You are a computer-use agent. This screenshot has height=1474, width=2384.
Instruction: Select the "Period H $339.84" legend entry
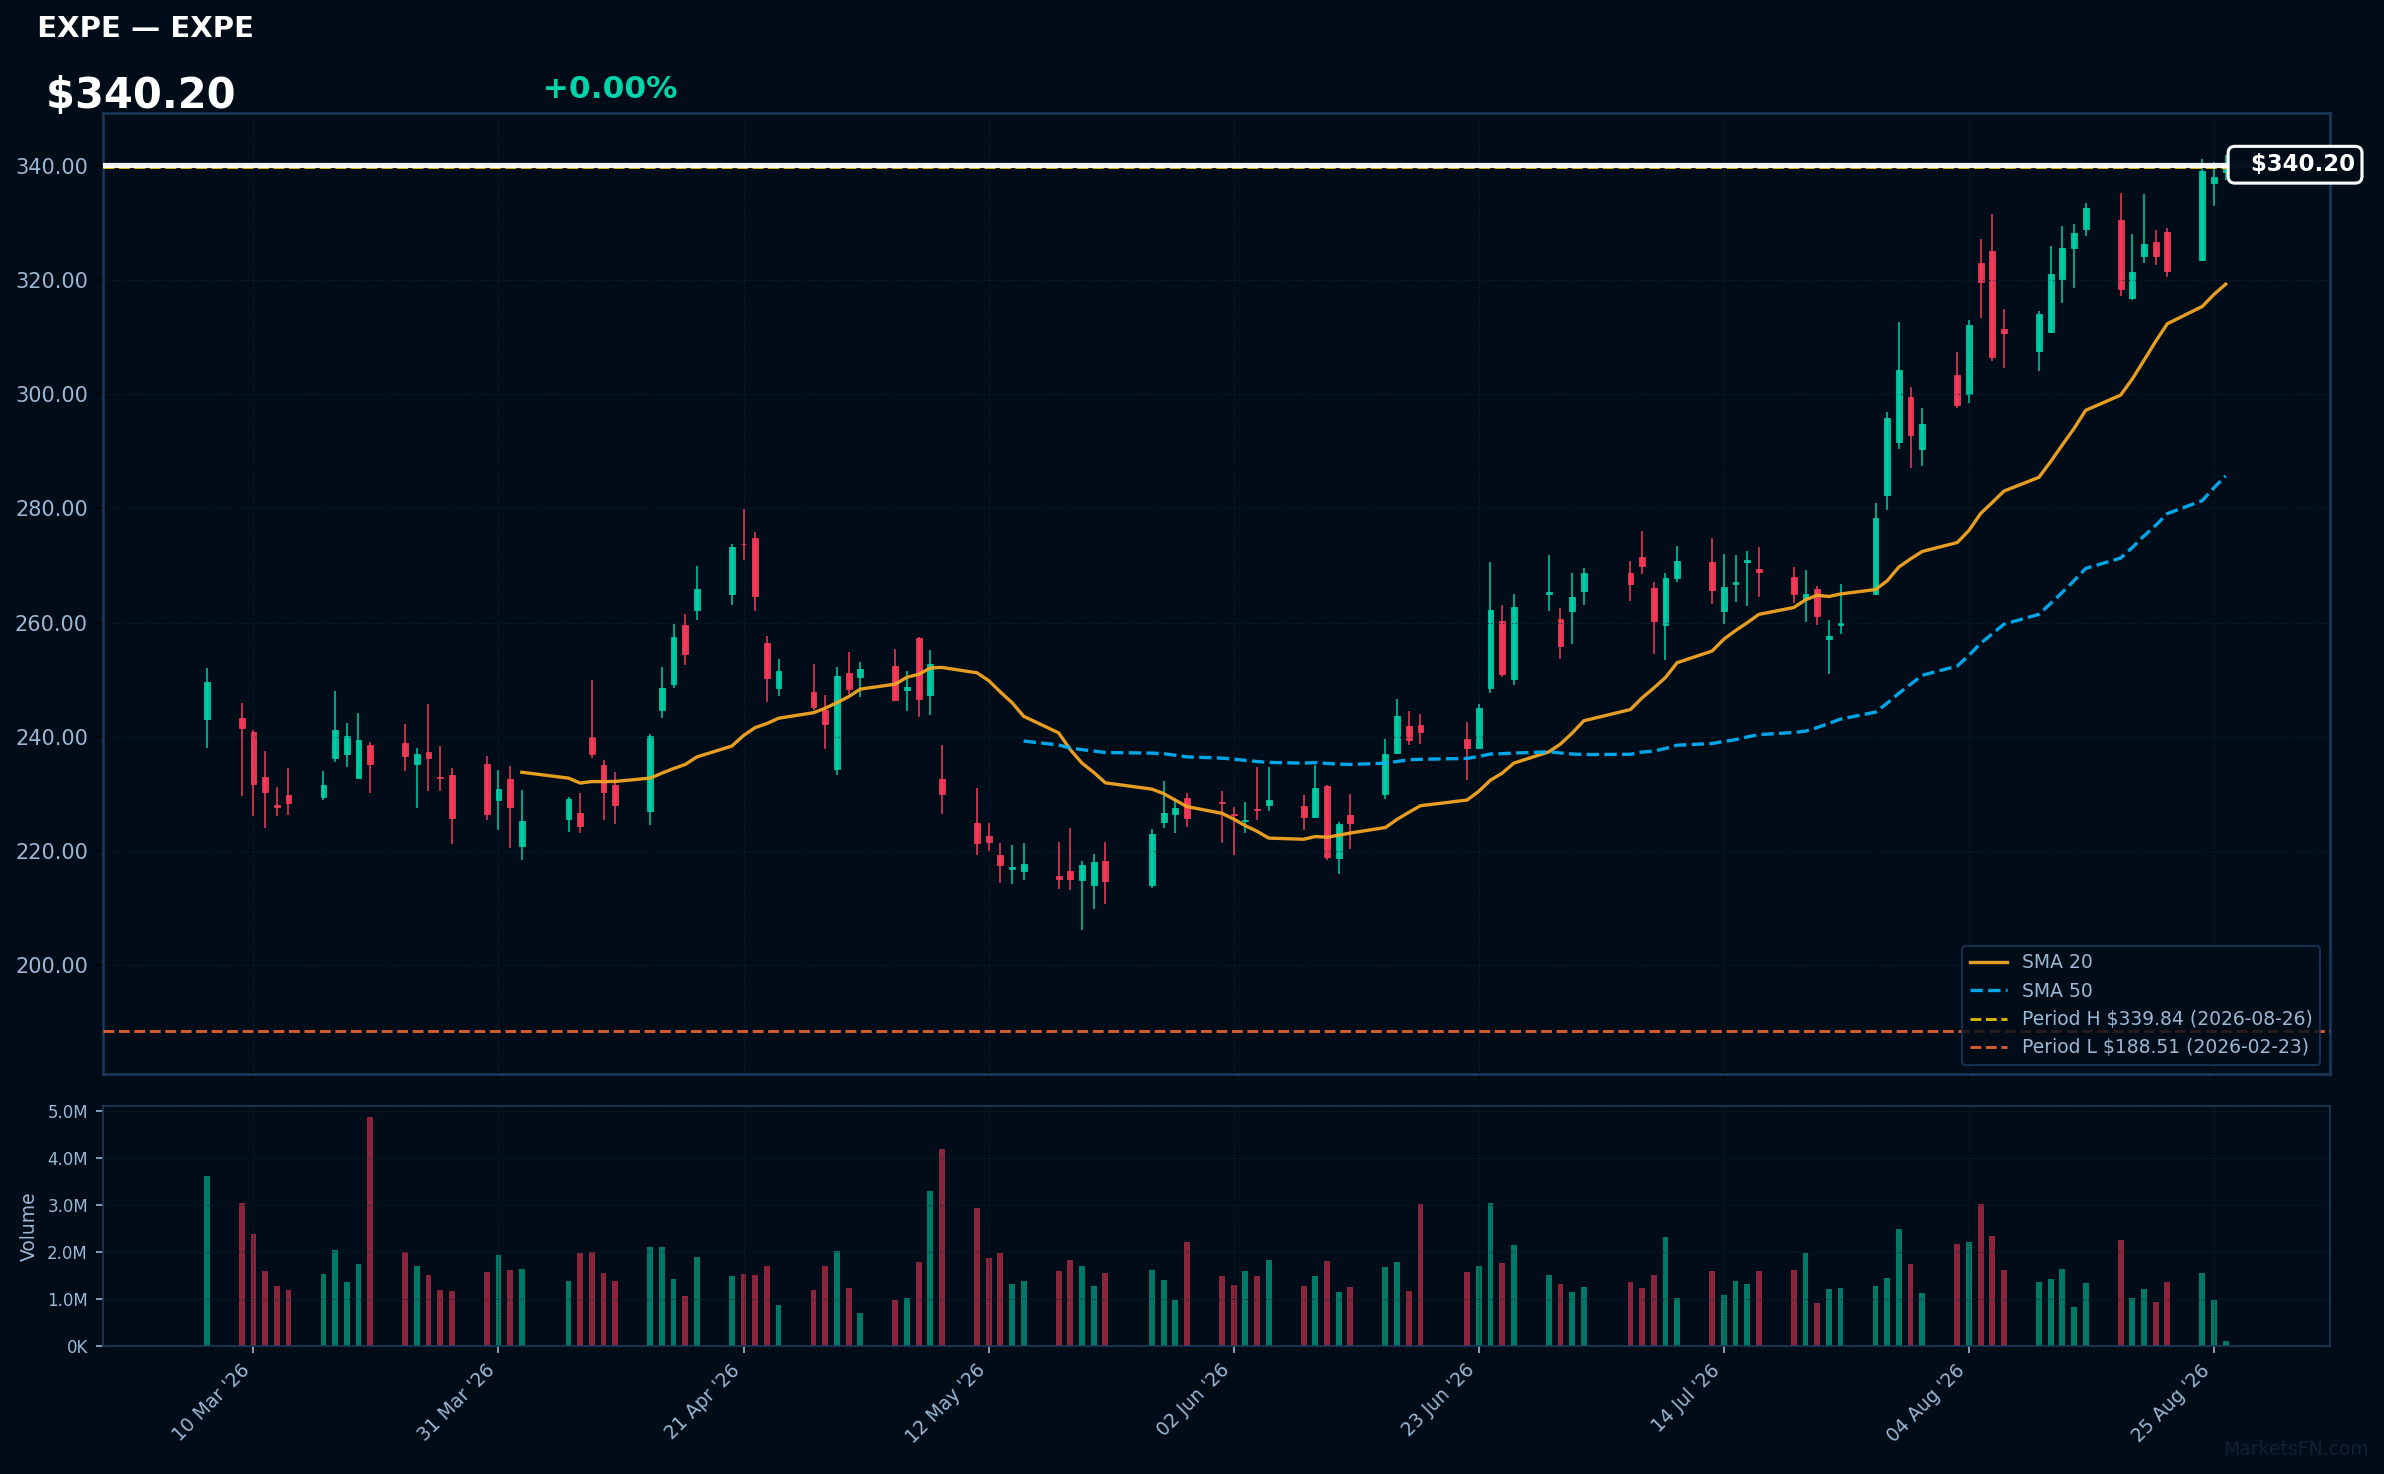pyautogui.click(x=2167, y=1019)
